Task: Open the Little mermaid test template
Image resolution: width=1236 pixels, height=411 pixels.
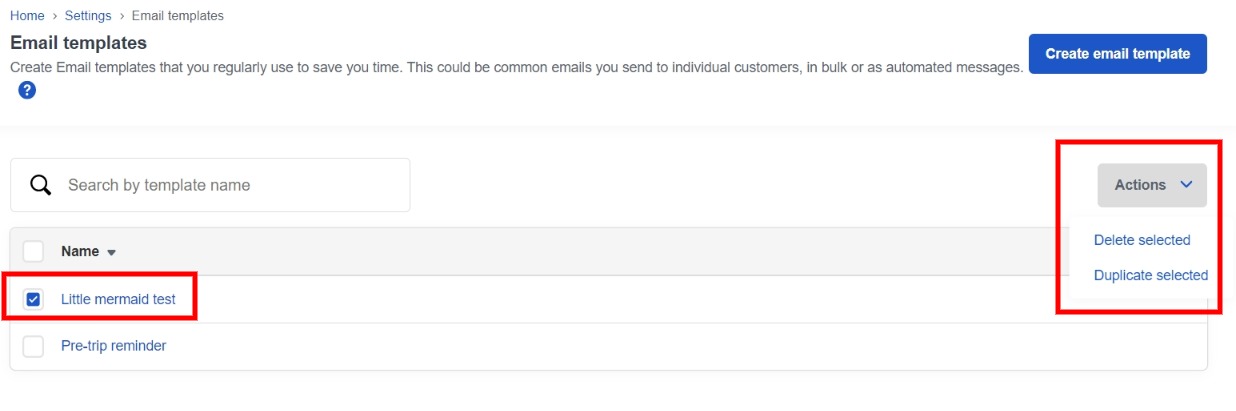Action: pyautogui.click(x=118, y=299)
